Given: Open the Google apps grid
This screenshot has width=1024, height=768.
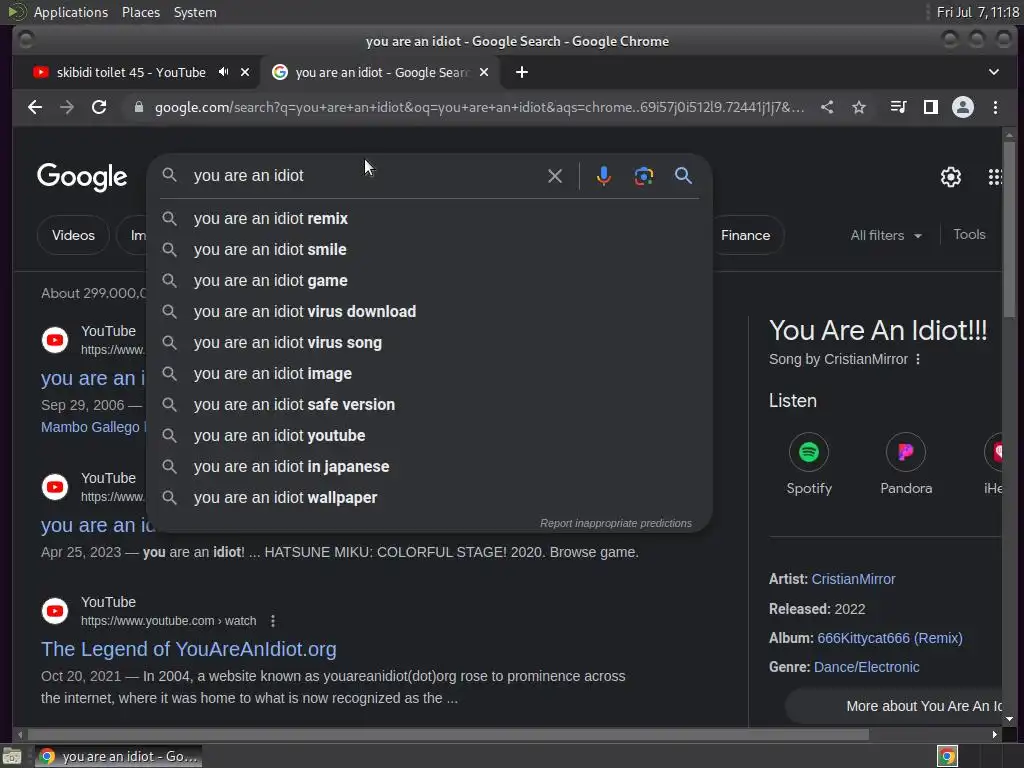Looking at the screenshot, I should click(x=995, y=177).
